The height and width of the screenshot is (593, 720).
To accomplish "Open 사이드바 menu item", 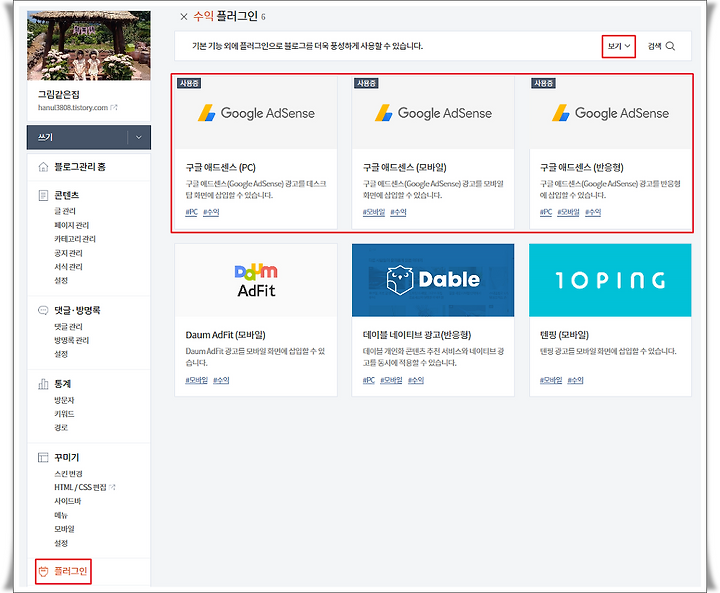I will click(68, 501).
